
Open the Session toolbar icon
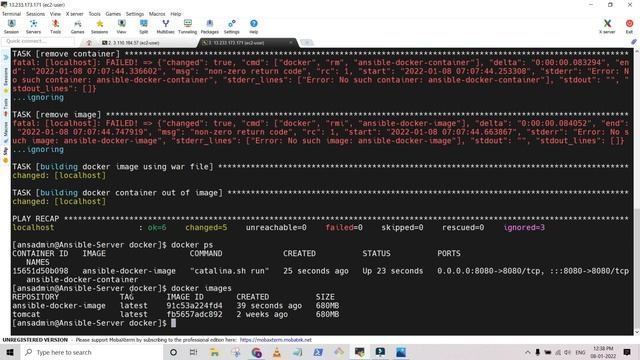click(11, 27)
